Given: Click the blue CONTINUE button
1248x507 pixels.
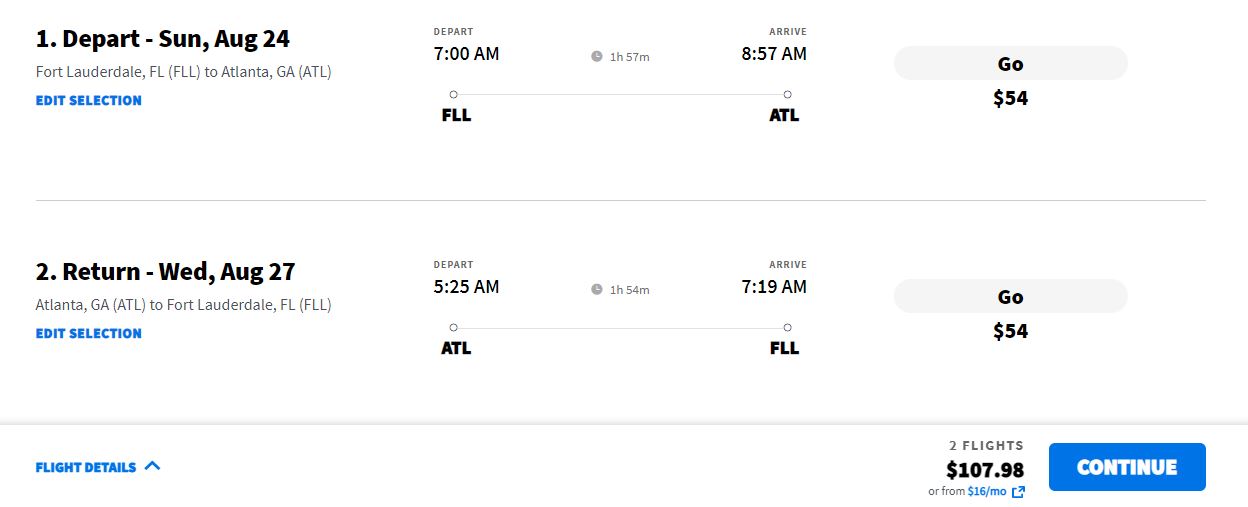Looking at the screenshot, I should click(1127, 467).
